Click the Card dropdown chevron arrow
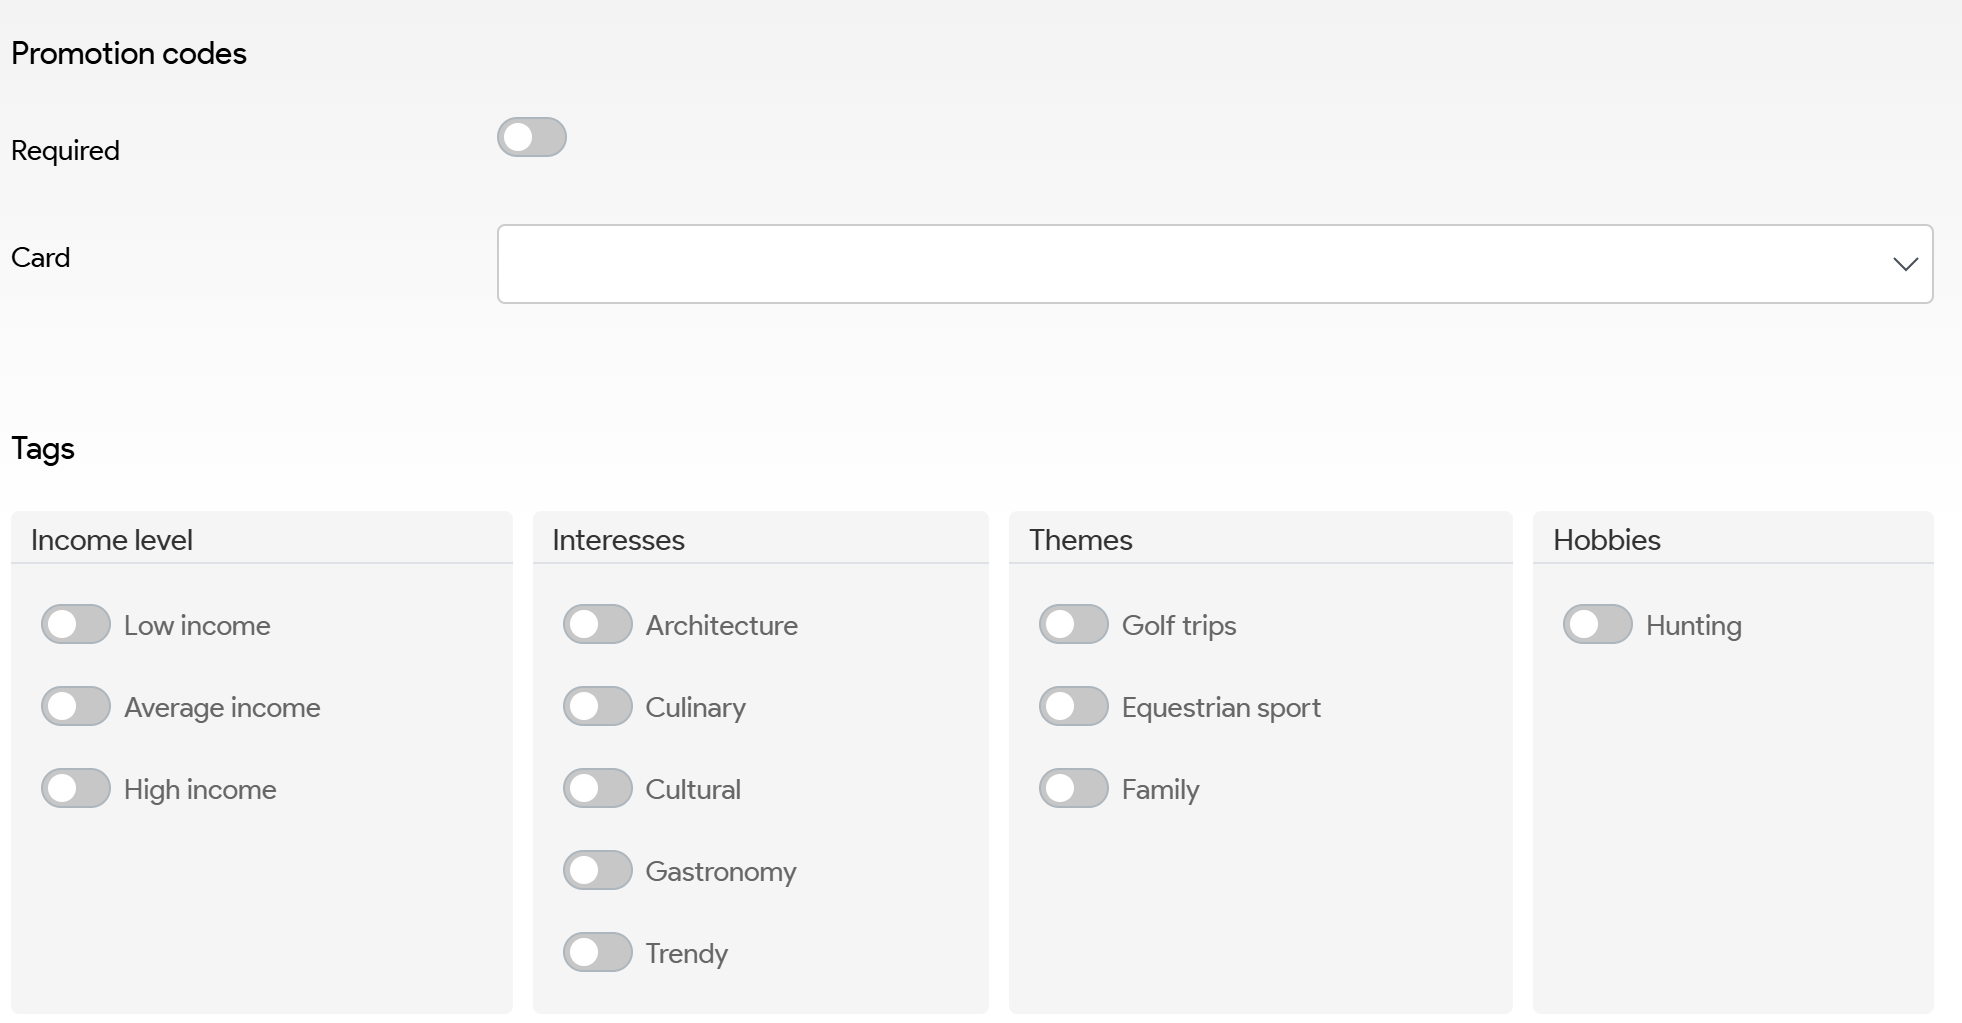The image size is (1962, 1023). click(x=1904, y=264)
